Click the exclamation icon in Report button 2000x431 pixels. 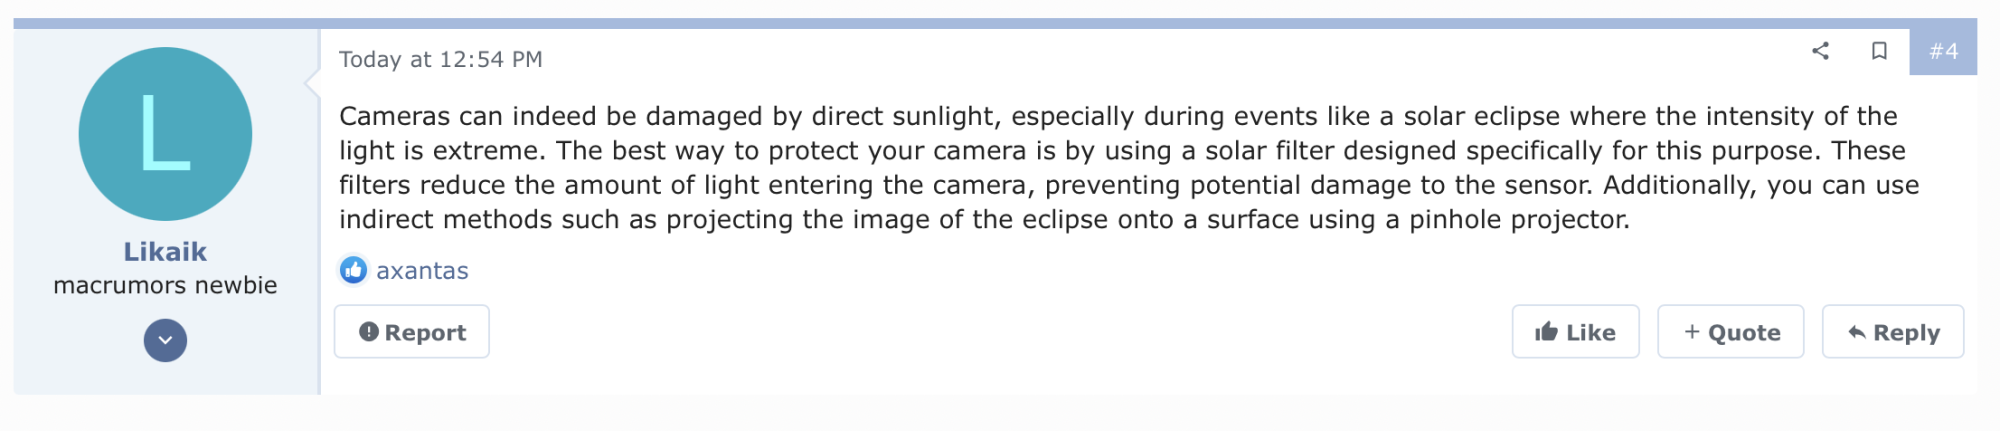tap(369, 332)
